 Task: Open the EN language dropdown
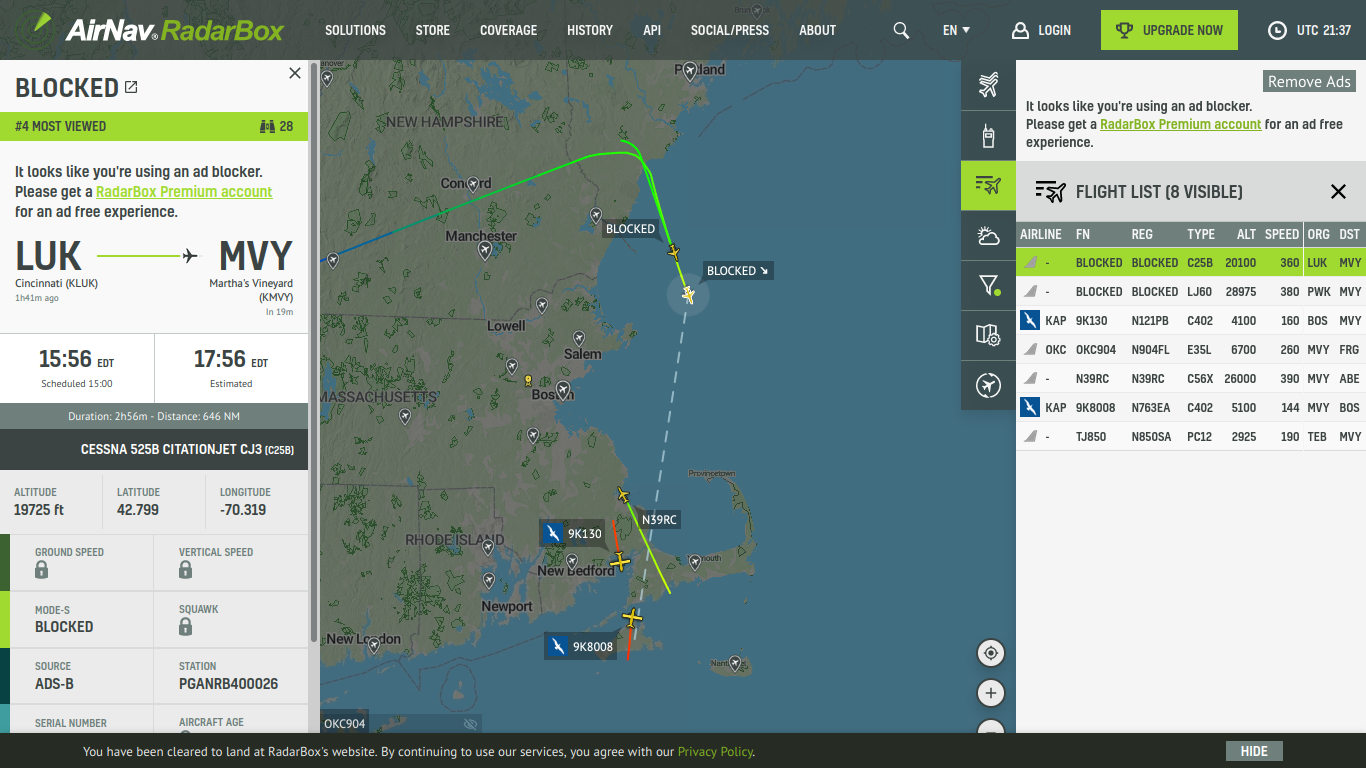point(956,30)
